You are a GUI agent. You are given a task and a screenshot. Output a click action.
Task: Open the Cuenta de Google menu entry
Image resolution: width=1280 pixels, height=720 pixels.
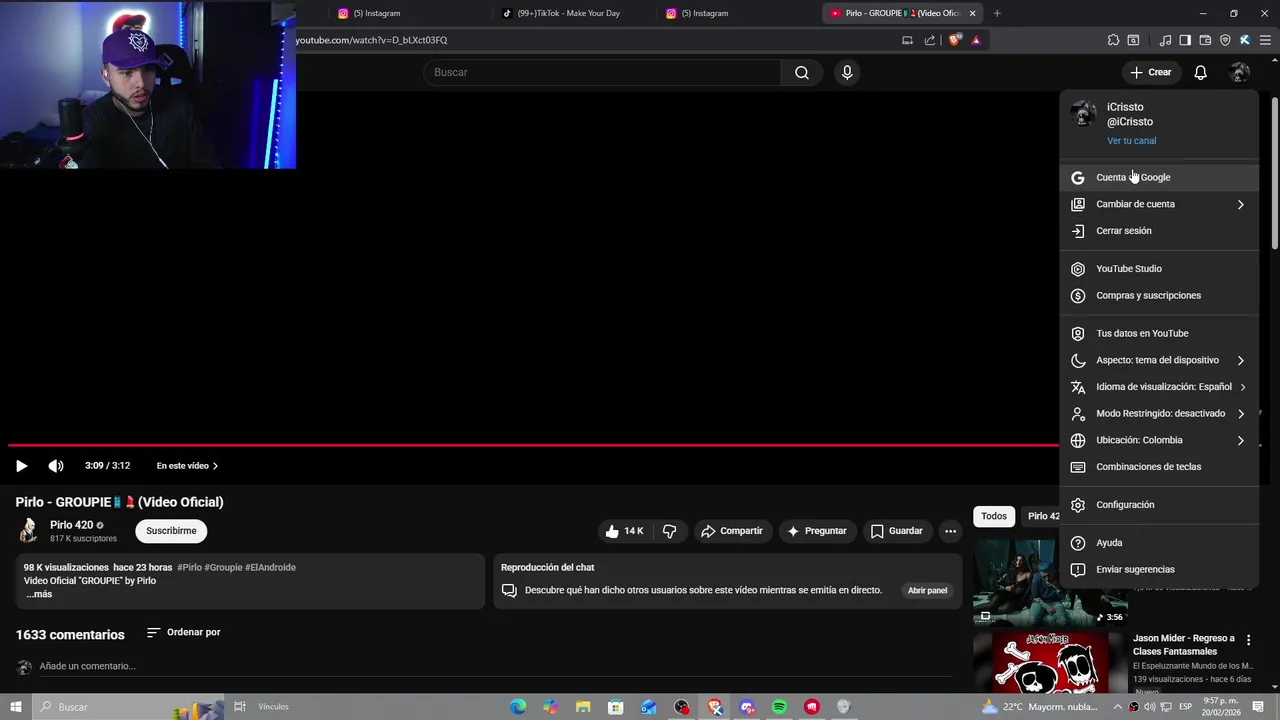(x=1159, y=177)
